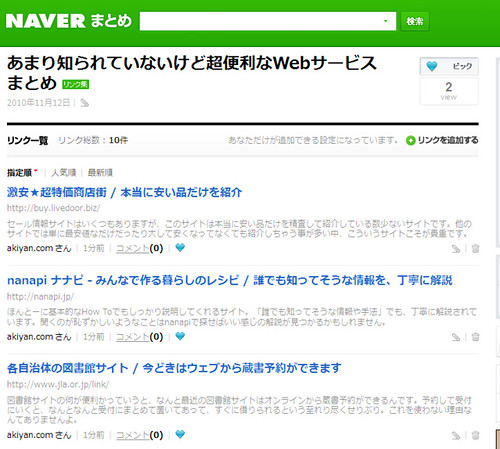
Task: Click リンクを追加する link
Action: (448, 140)
